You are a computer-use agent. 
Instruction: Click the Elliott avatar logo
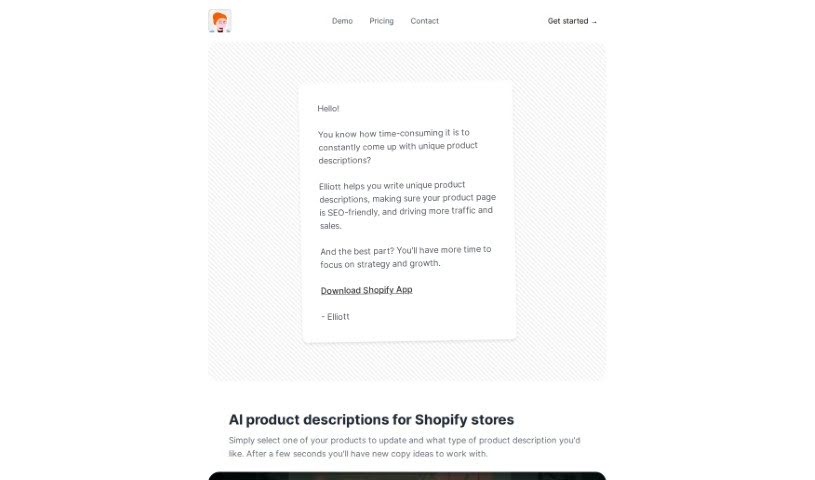(x=219, y=21)
